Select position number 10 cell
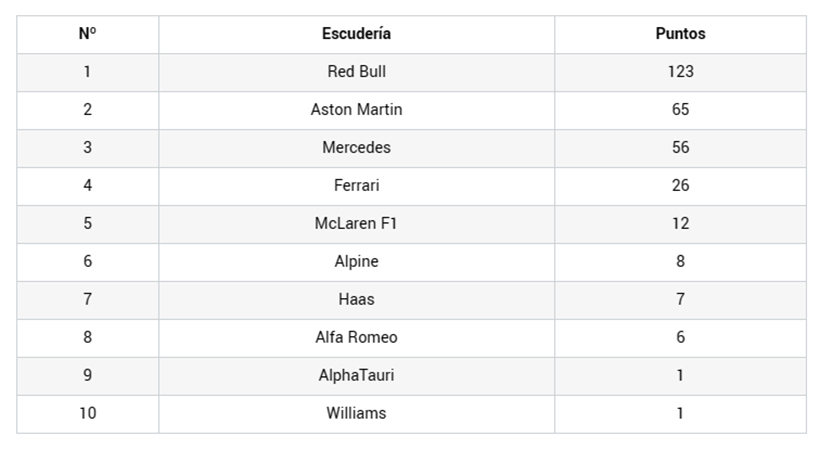Screen dimensions: 820x449 point(87,414)
